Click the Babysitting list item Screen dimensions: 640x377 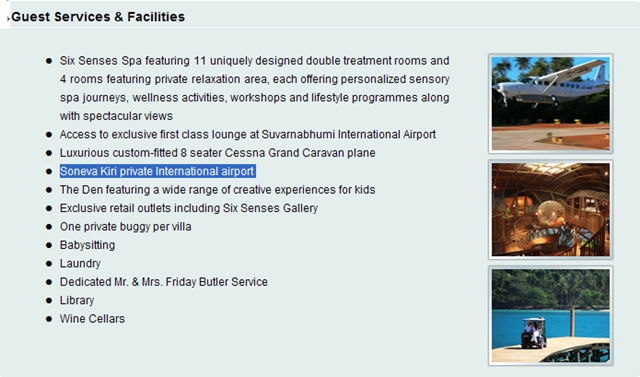[87, 245]
